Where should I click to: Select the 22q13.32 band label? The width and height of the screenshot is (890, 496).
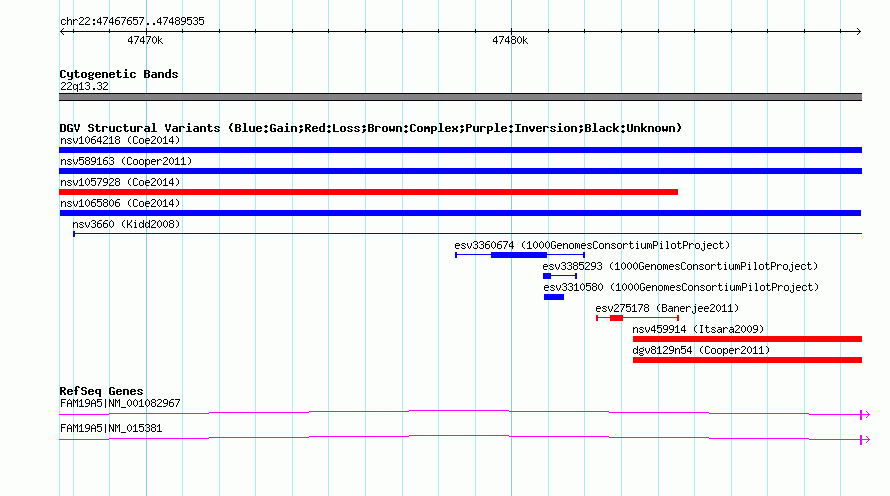pos(84,86)
